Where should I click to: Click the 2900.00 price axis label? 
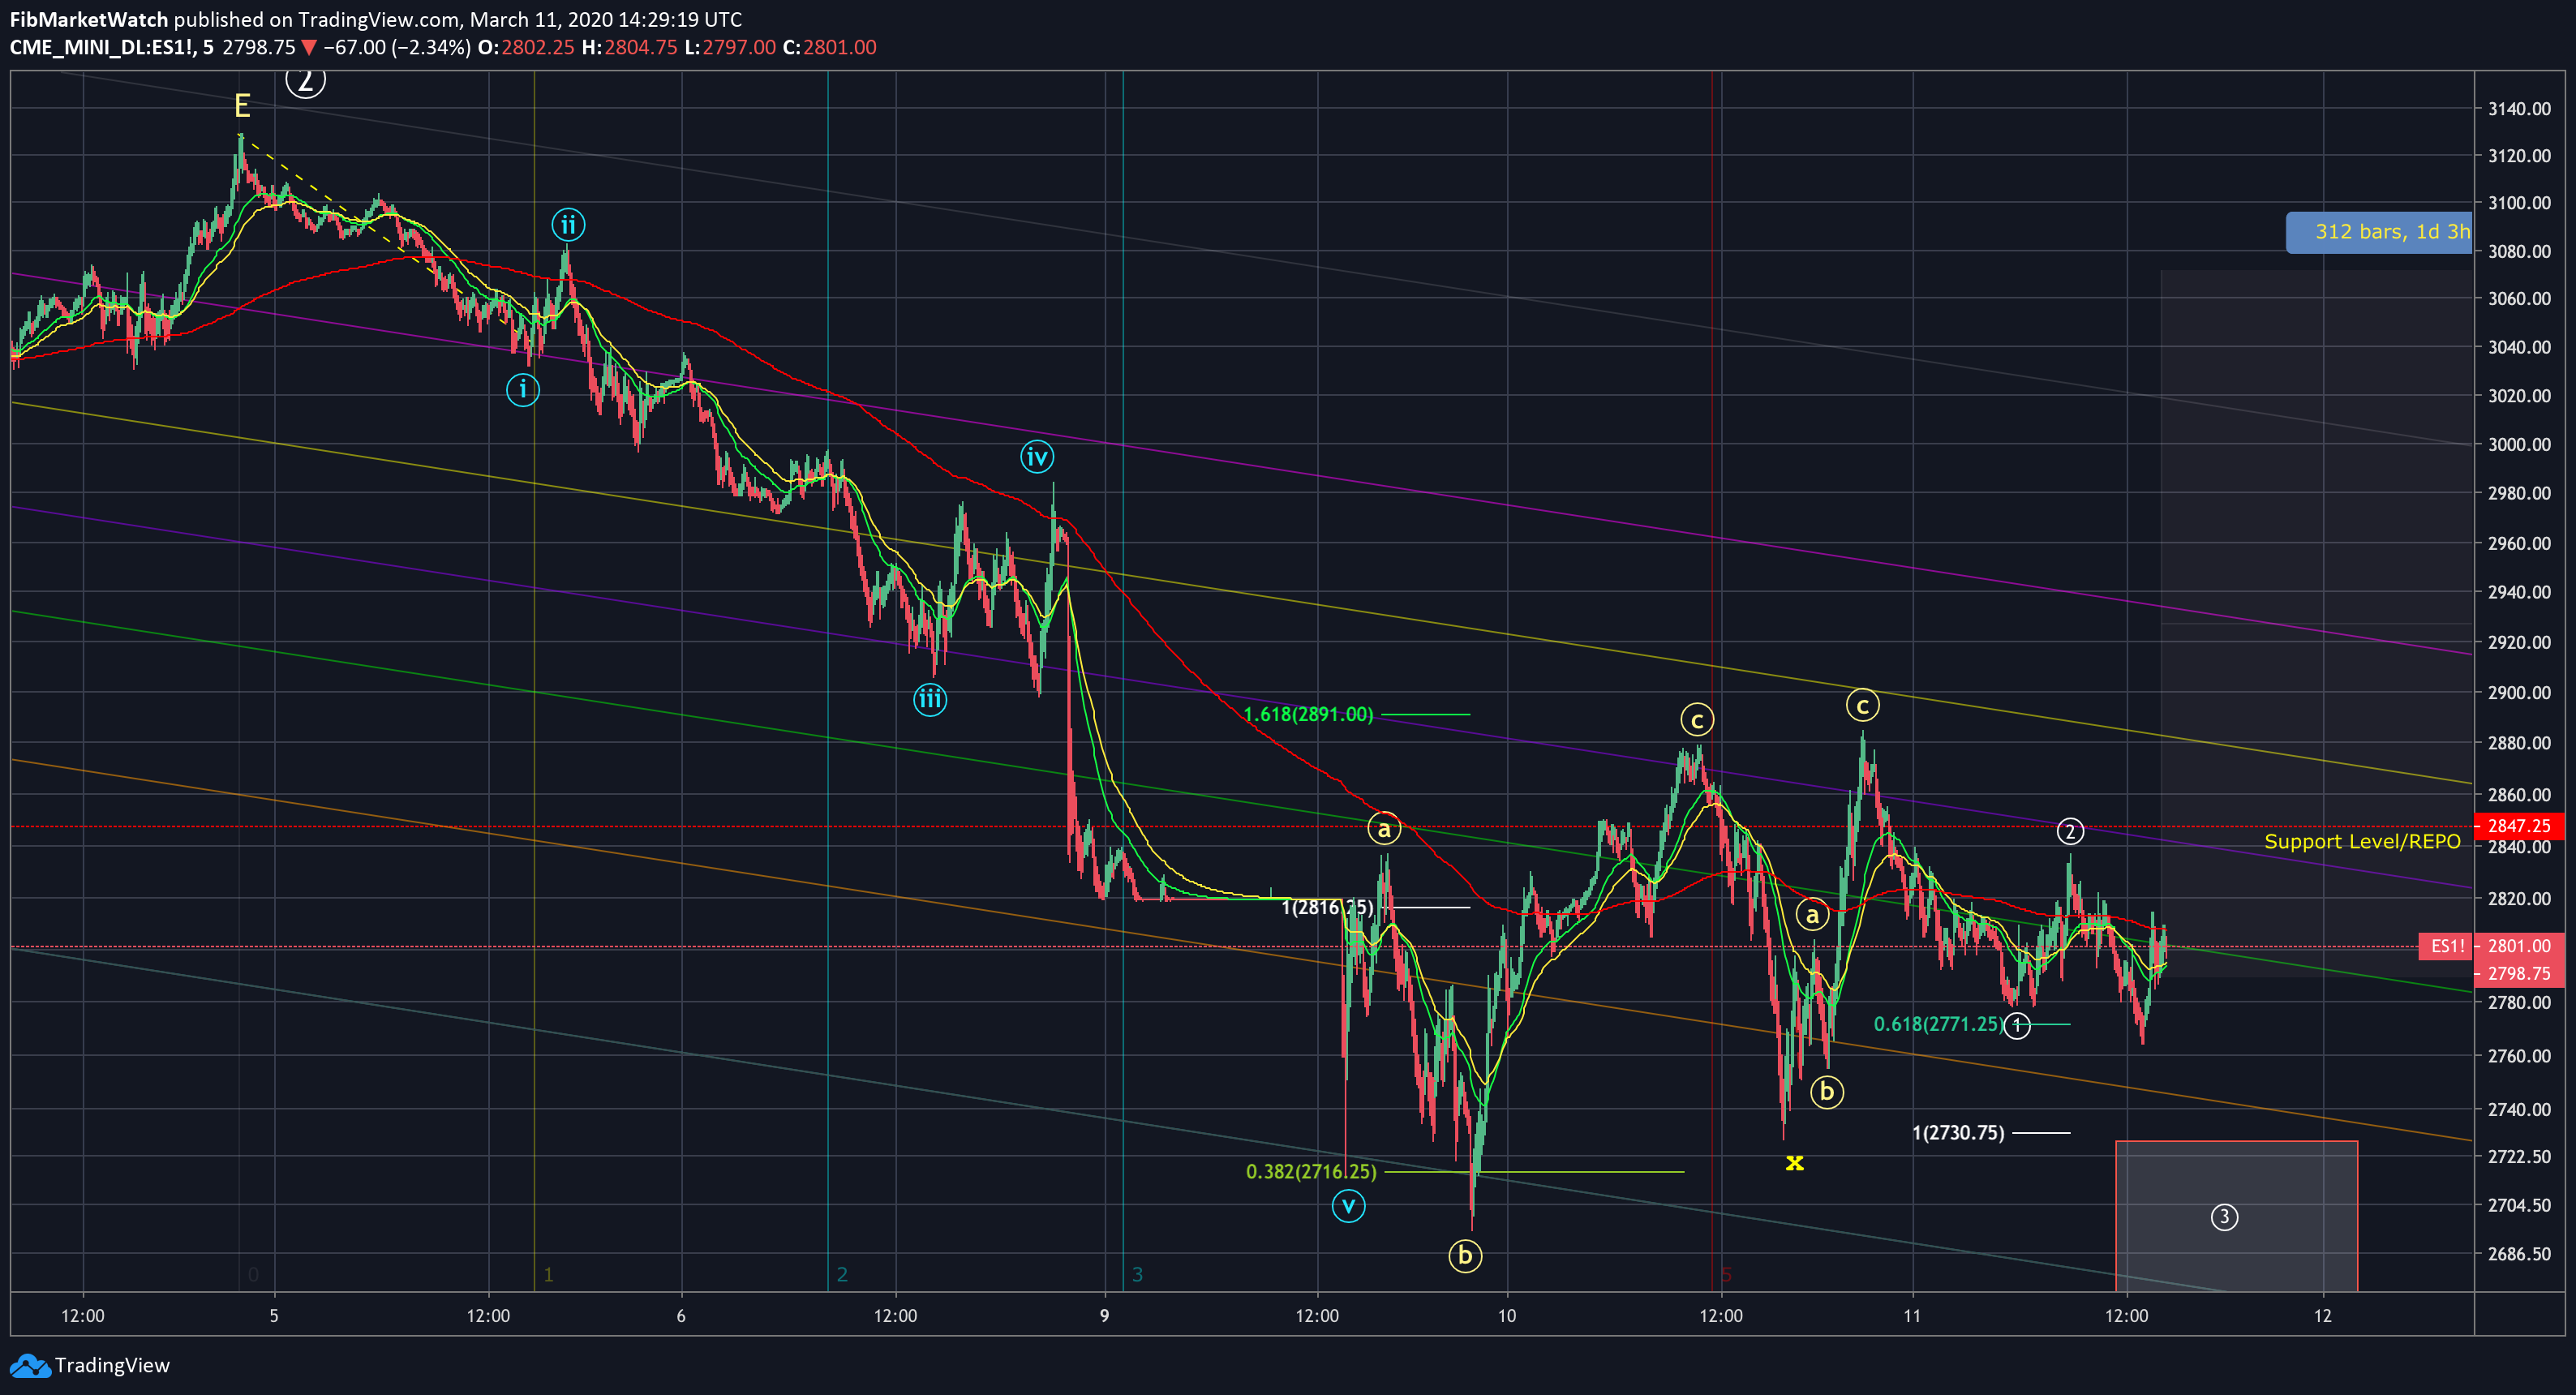coord(2519,692)
